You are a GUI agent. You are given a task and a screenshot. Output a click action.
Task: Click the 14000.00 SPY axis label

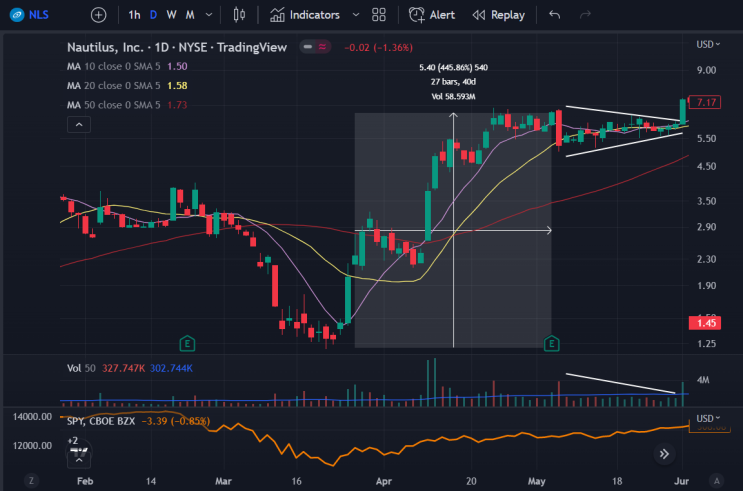coord(32,417)
